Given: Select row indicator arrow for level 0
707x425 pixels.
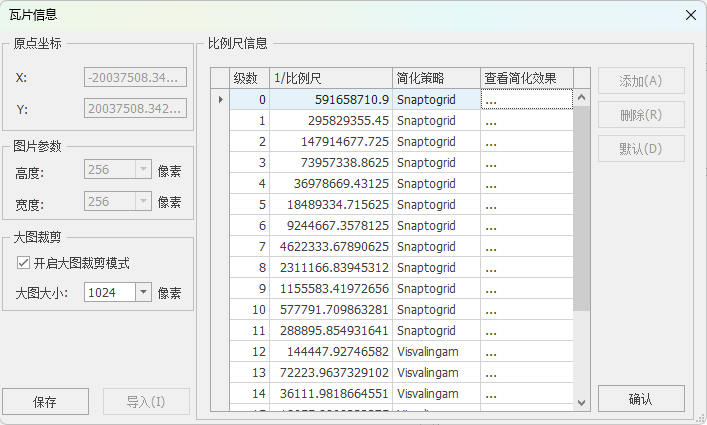Looking at the screenshot, I should pos(220,100).
